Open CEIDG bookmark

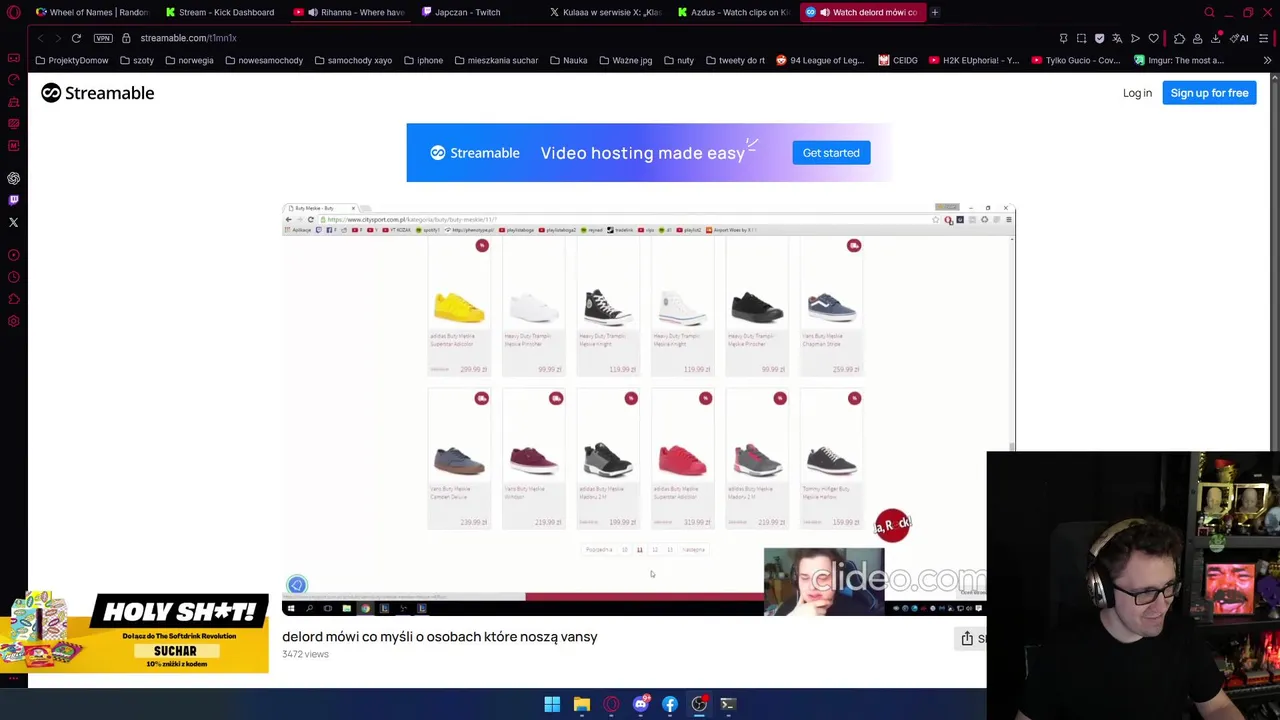898,60
